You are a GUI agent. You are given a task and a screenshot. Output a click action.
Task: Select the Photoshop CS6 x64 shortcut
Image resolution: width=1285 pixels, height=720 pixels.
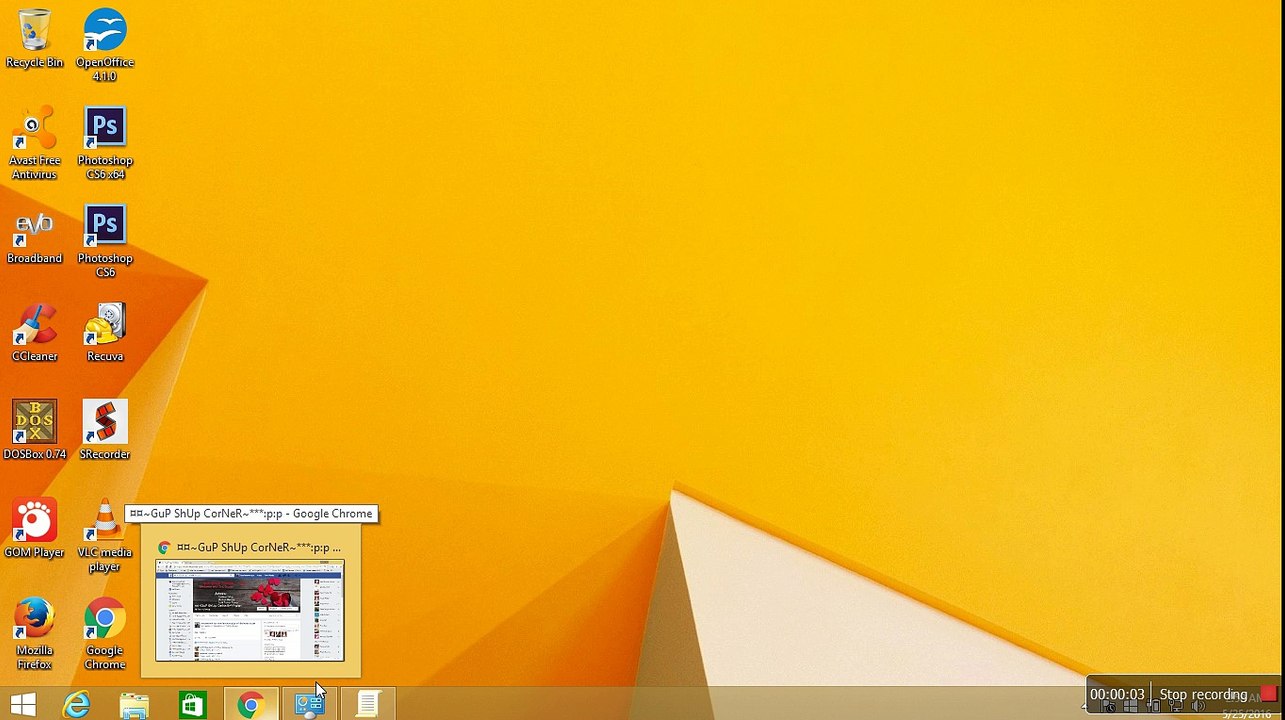click(105, 144)
